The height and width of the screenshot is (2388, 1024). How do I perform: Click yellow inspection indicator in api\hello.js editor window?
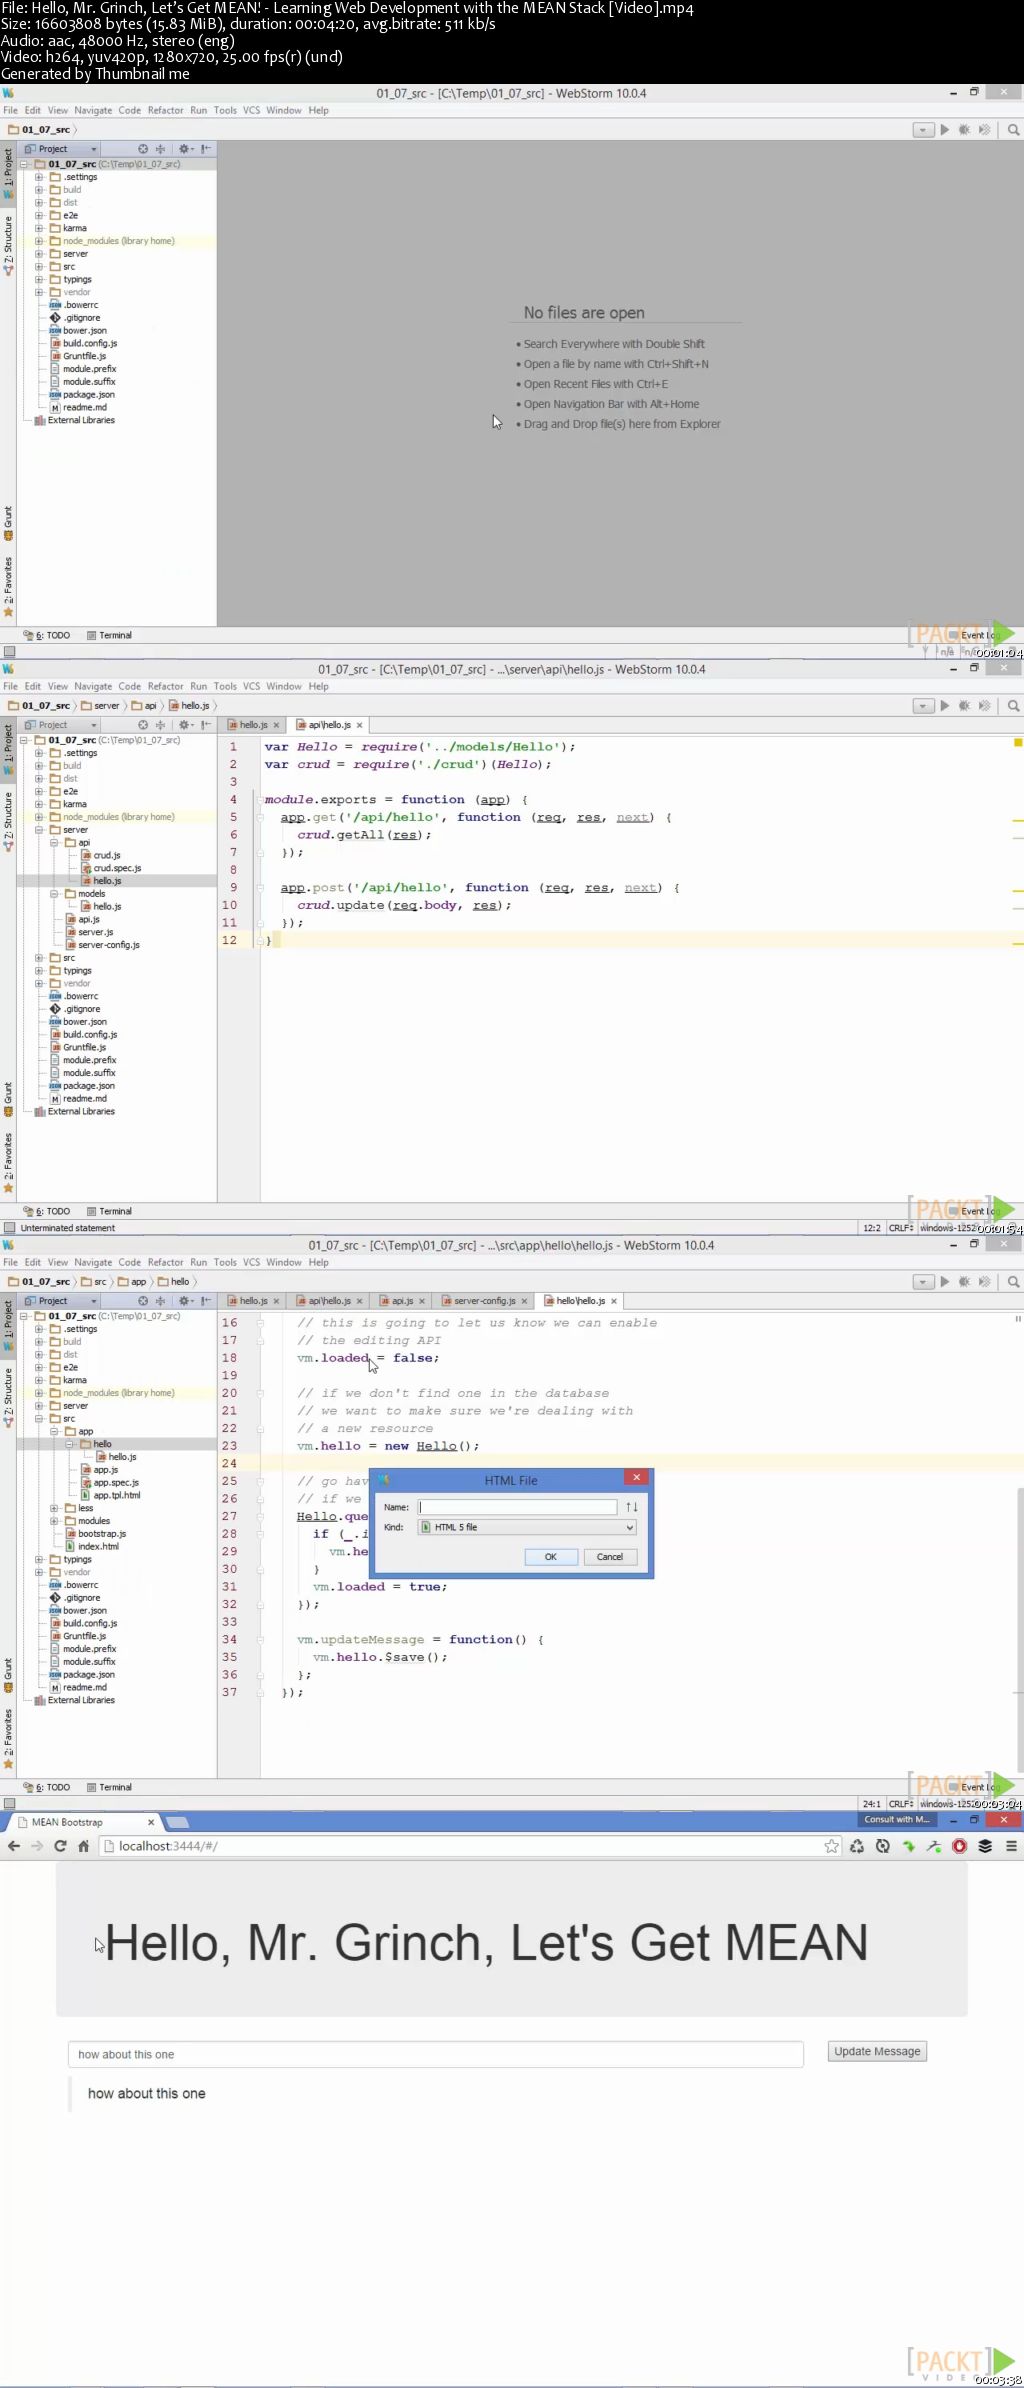point(1018,743)
